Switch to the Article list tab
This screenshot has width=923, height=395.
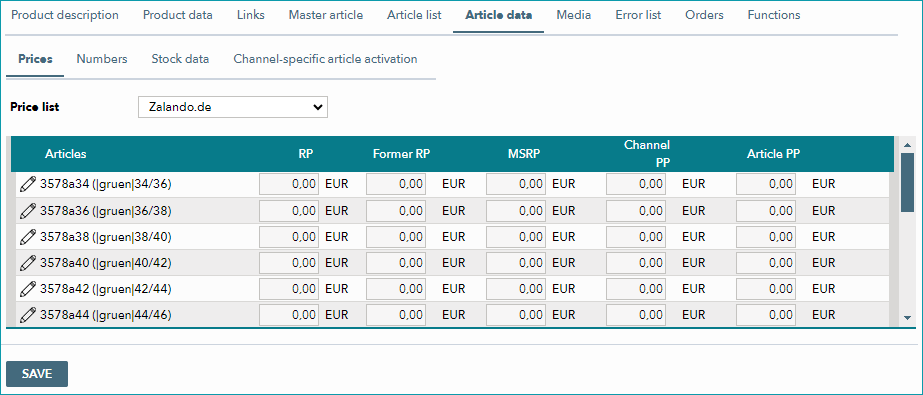point(414,15)
